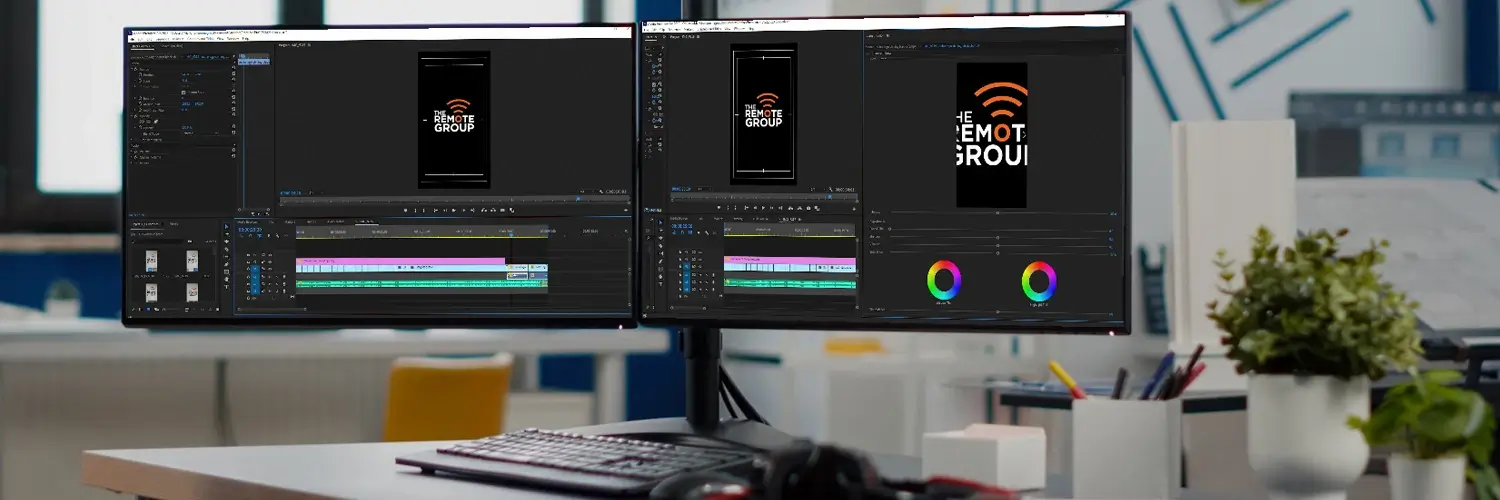This screenshot has width=1500, height=500.
Task: Play the sequence in left Program Monitor
Action: (454, 210)
